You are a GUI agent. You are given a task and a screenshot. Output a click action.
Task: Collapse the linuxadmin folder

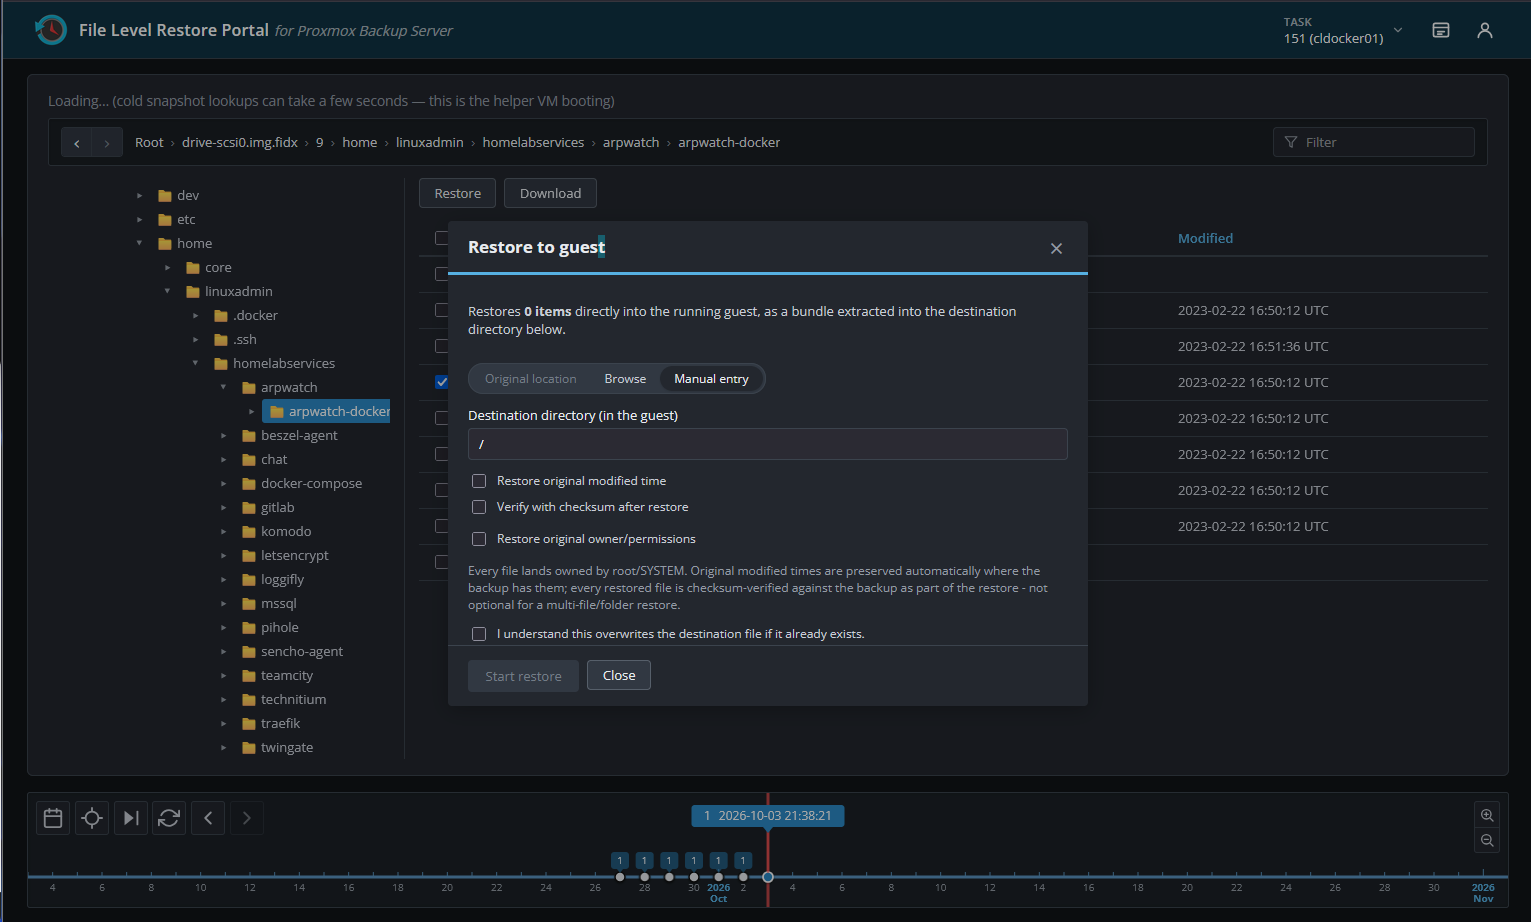167,291
